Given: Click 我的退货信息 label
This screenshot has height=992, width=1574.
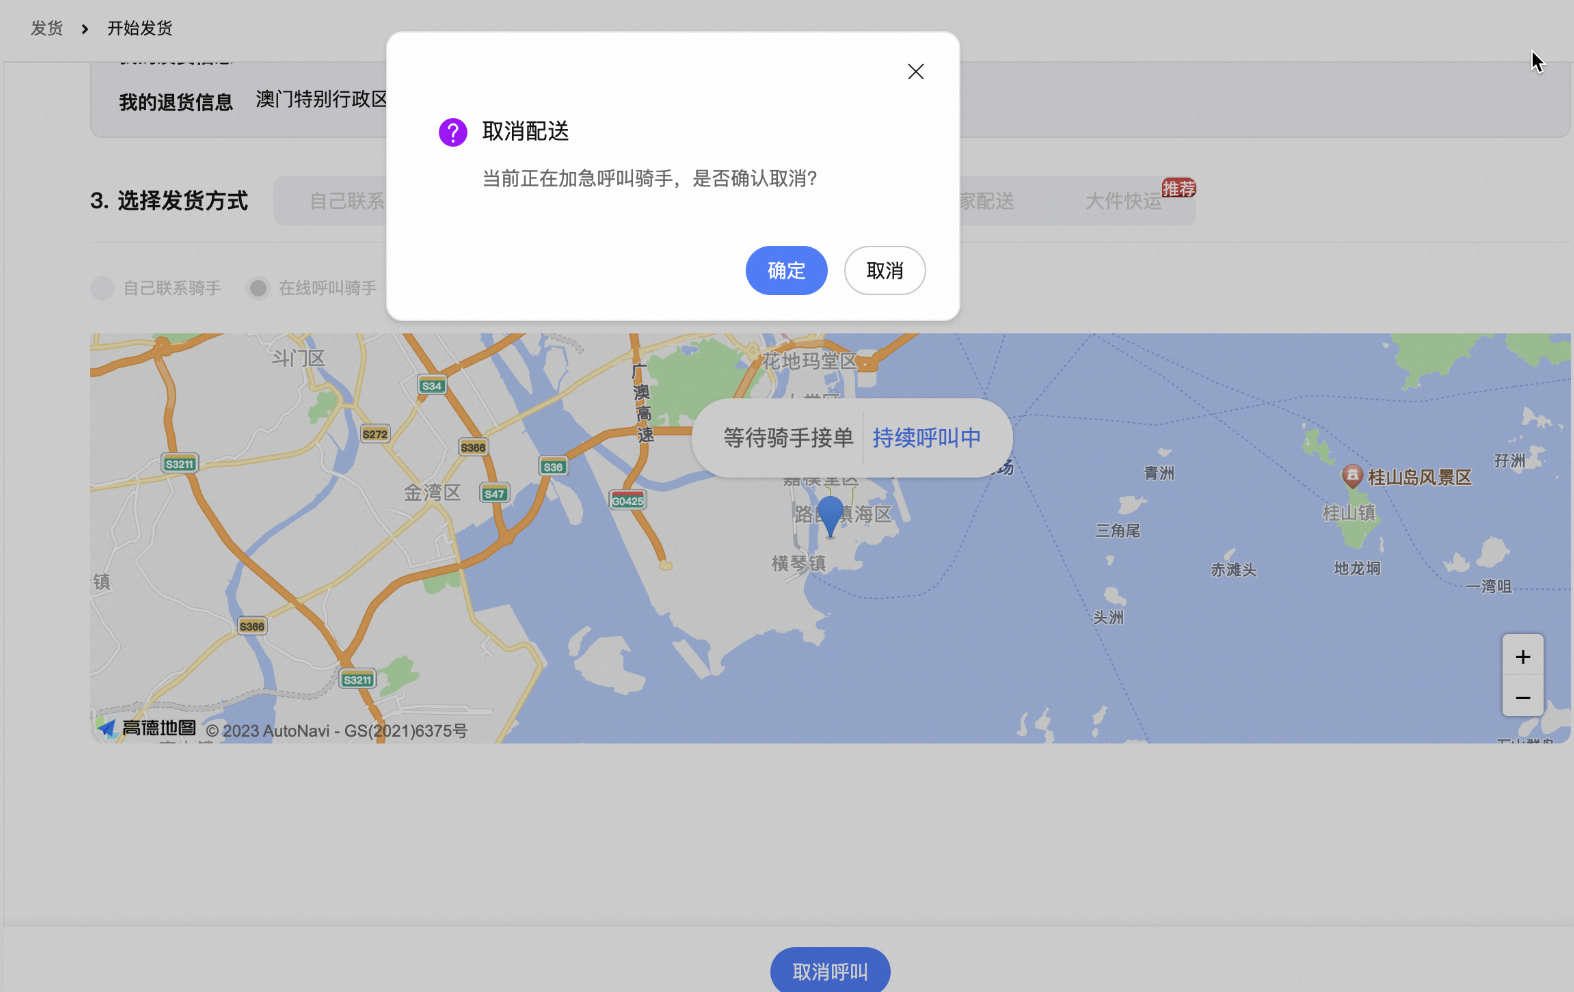Looking at the screenshot, I should click(176, 102).
